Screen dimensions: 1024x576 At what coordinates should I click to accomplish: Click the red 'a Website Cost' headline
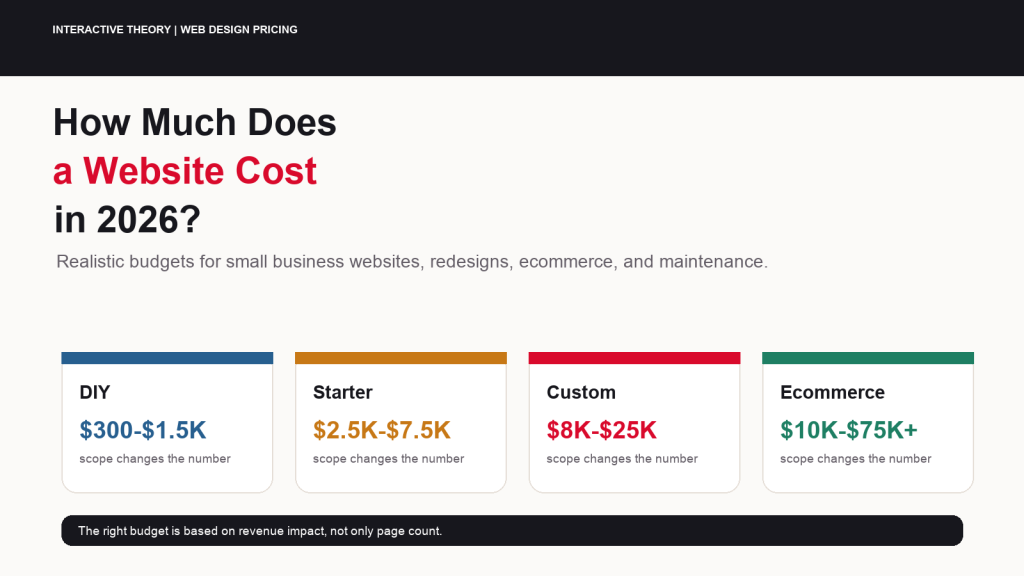[x=185, y=171]
